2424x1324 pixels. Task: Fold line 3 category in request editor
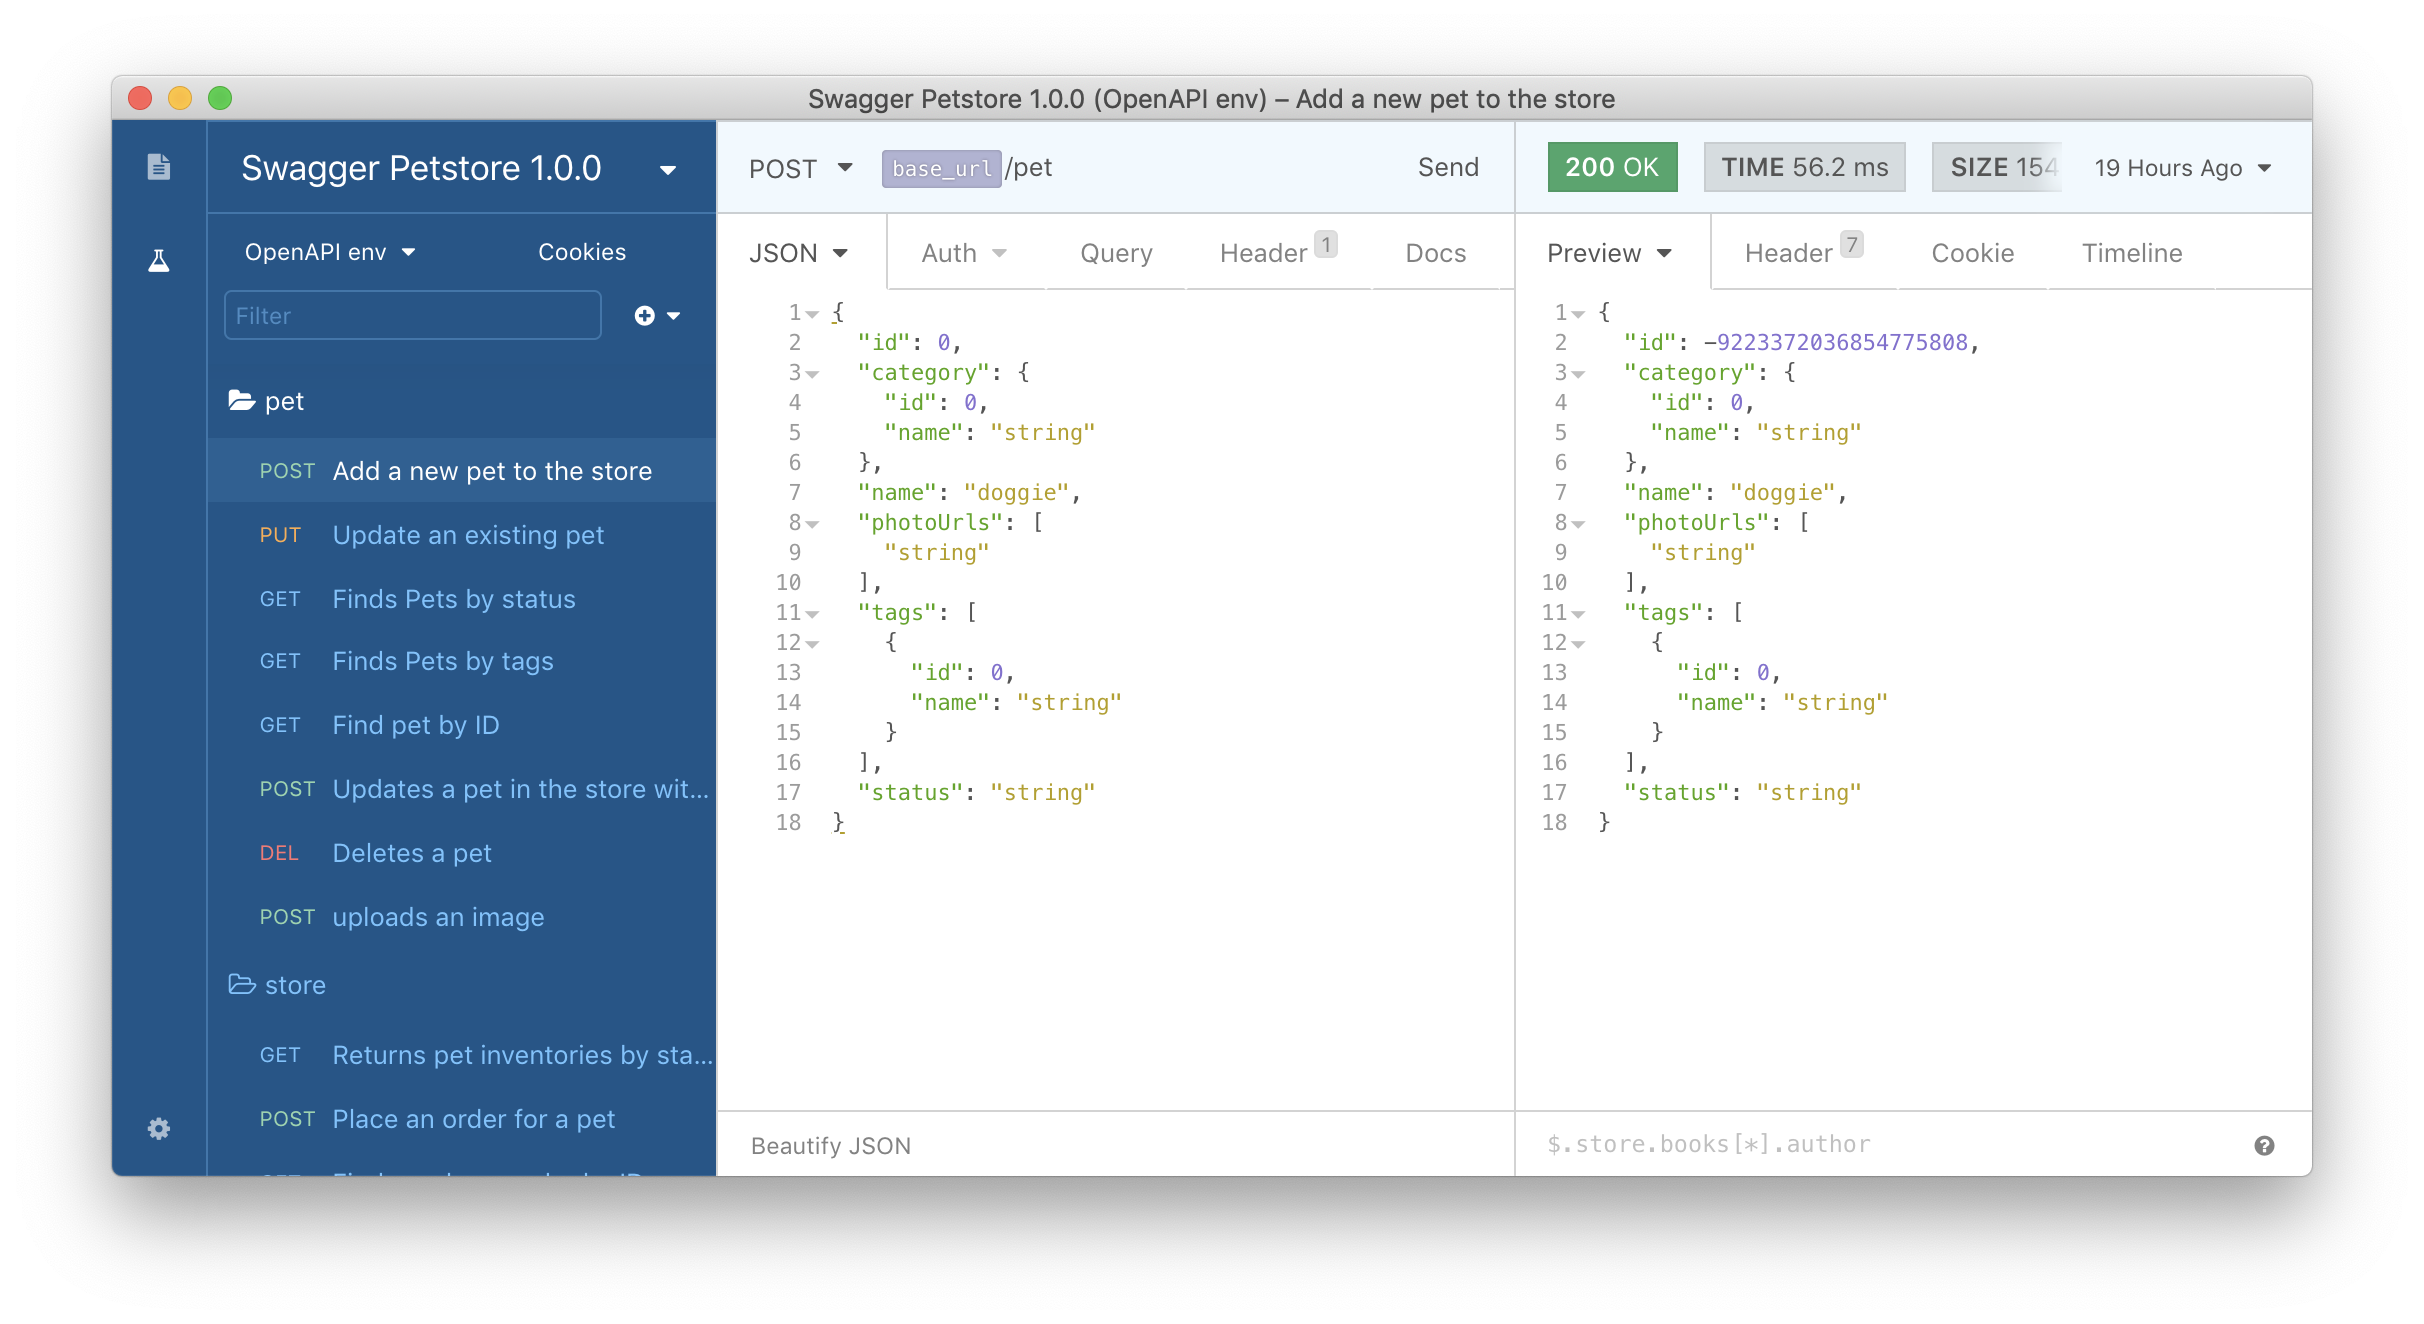point(813,374)
